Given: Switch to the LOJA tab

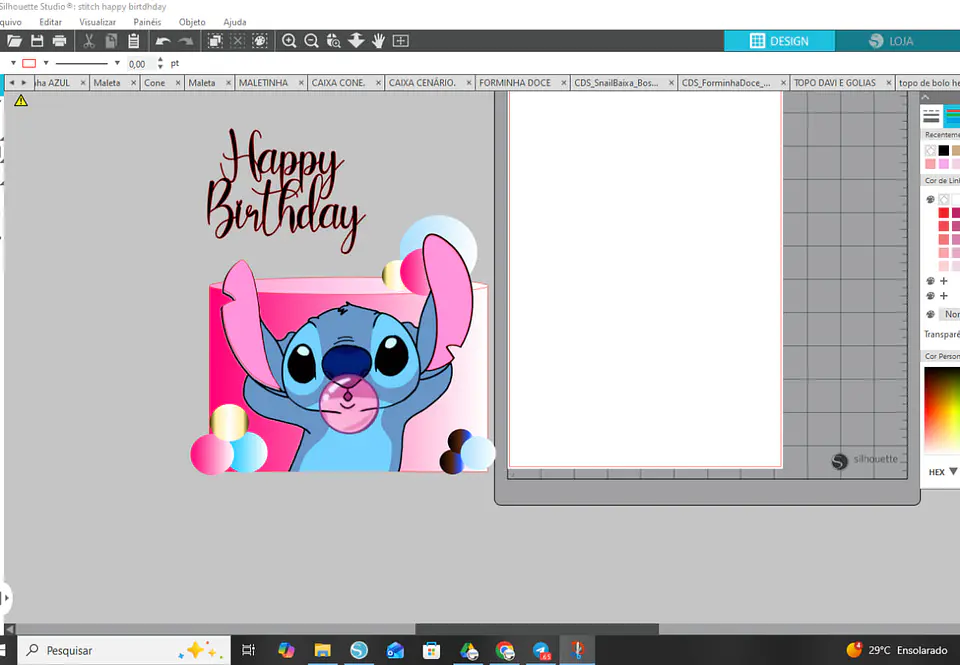Looking at the screenshot, I should [897, 41].
